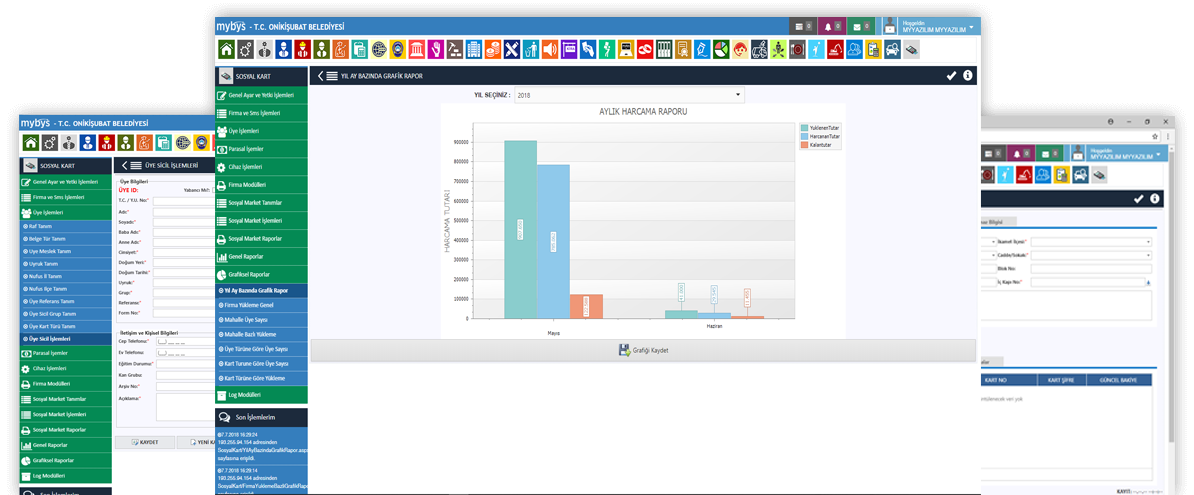Screen dimensions: 1194x495
Task: Expand Parasal İşlemler in the center sidebar
Action: (x=262, y=149)
